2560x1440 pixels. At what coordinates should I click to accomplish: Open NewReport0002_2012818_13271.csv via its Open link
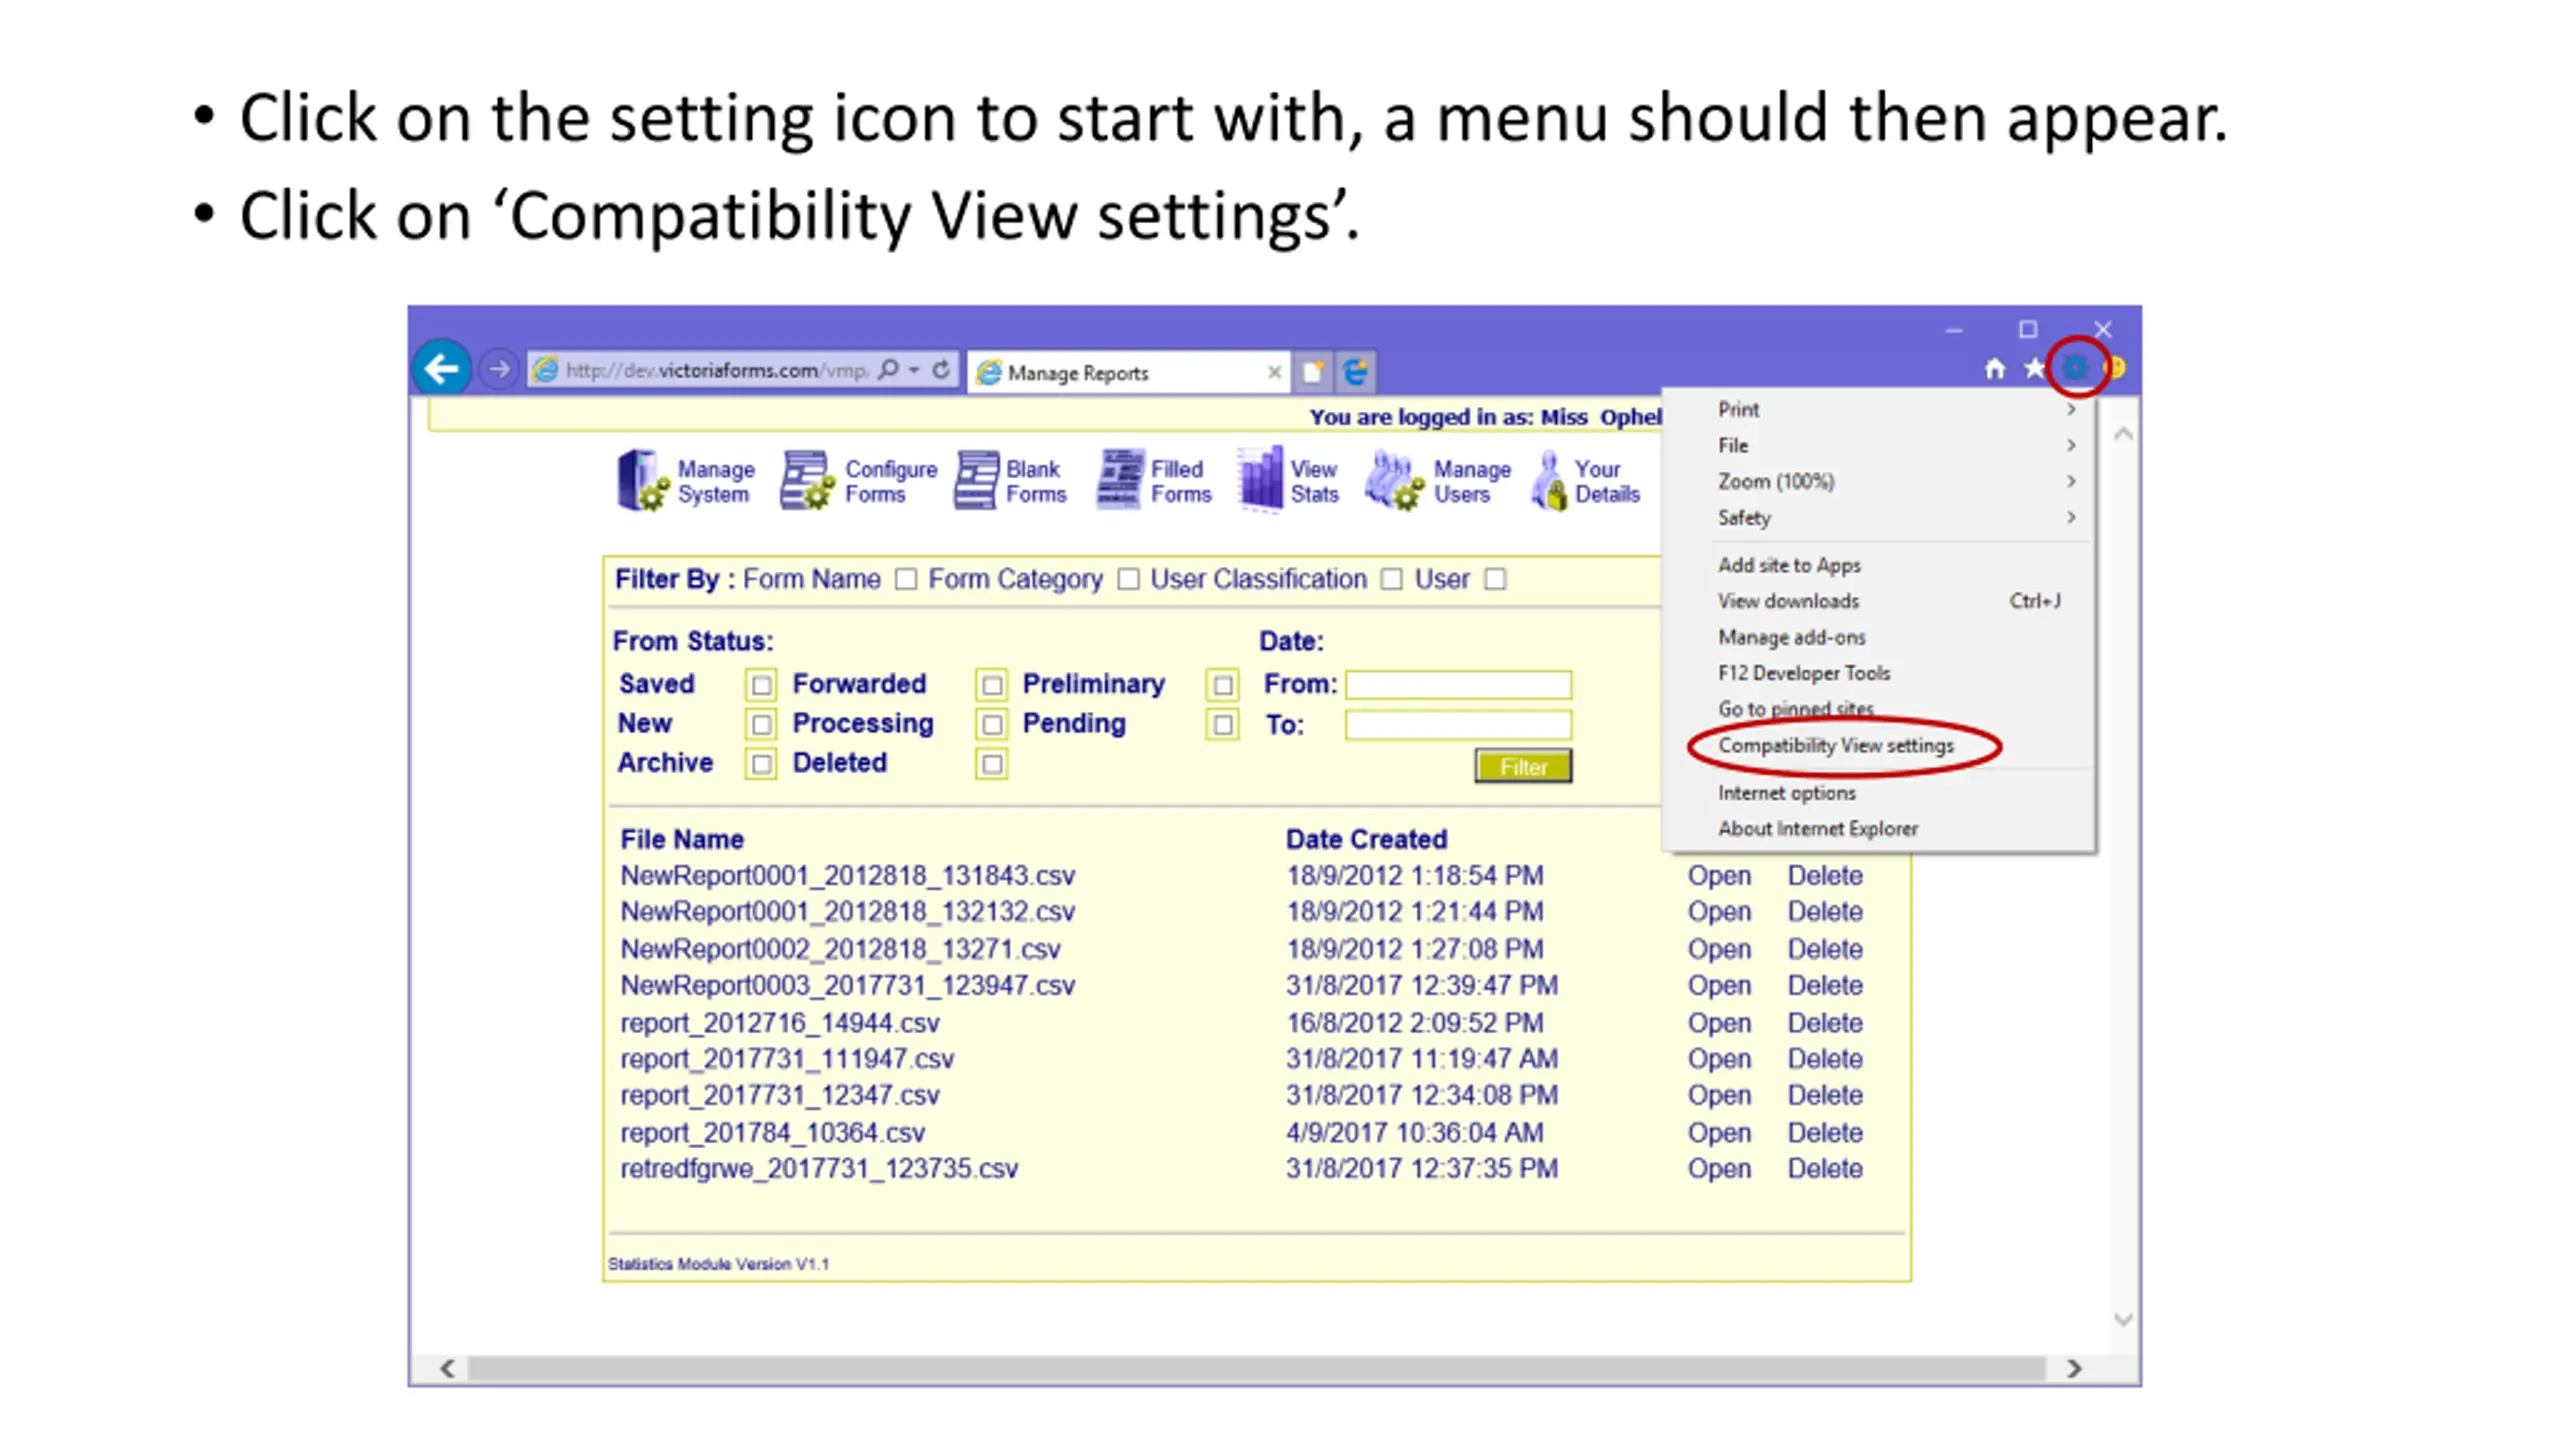pyautogui.click(x=1719, y=949)
